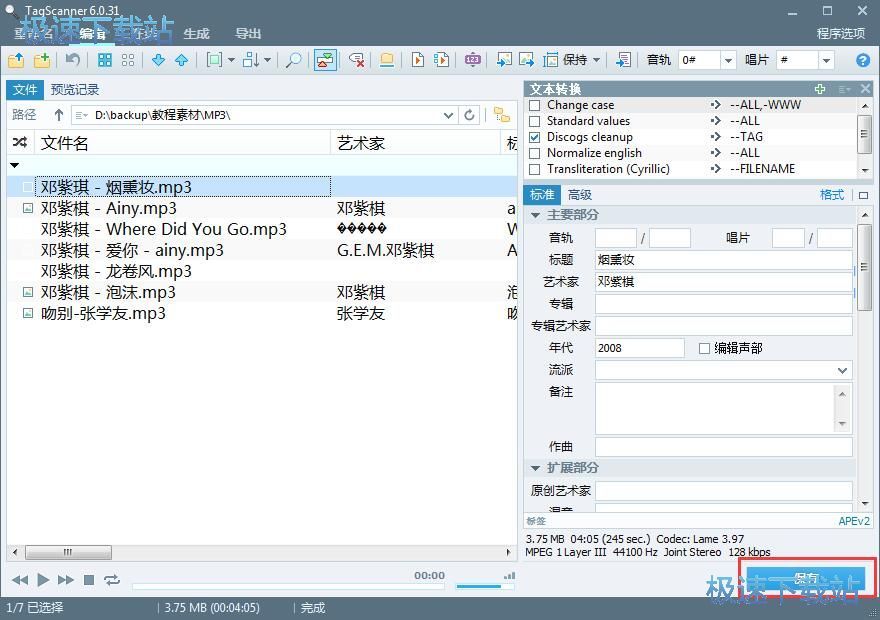880x620 pixels.
Task: Enable the Standard values transform
Action: click(x=535, y=121)
